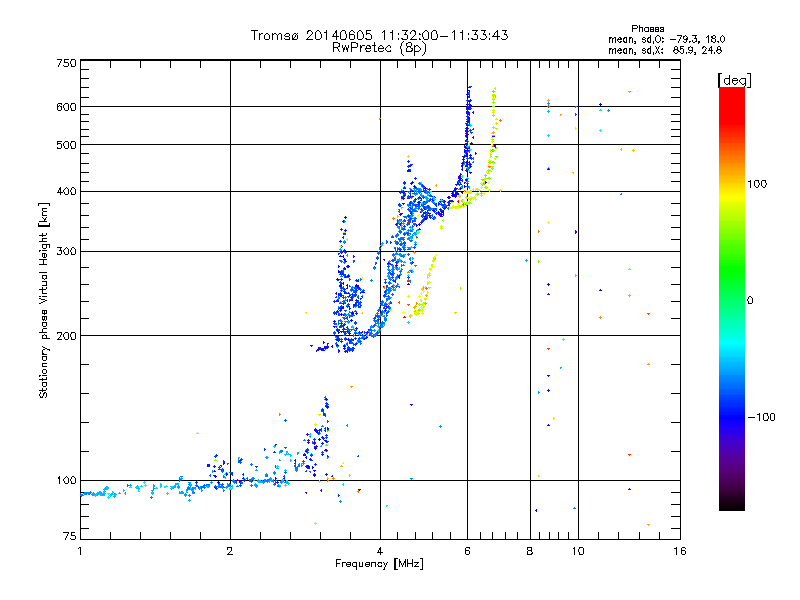Click the x-axis tick label '4'
This screenshot has height=600, width=800.
380,551
